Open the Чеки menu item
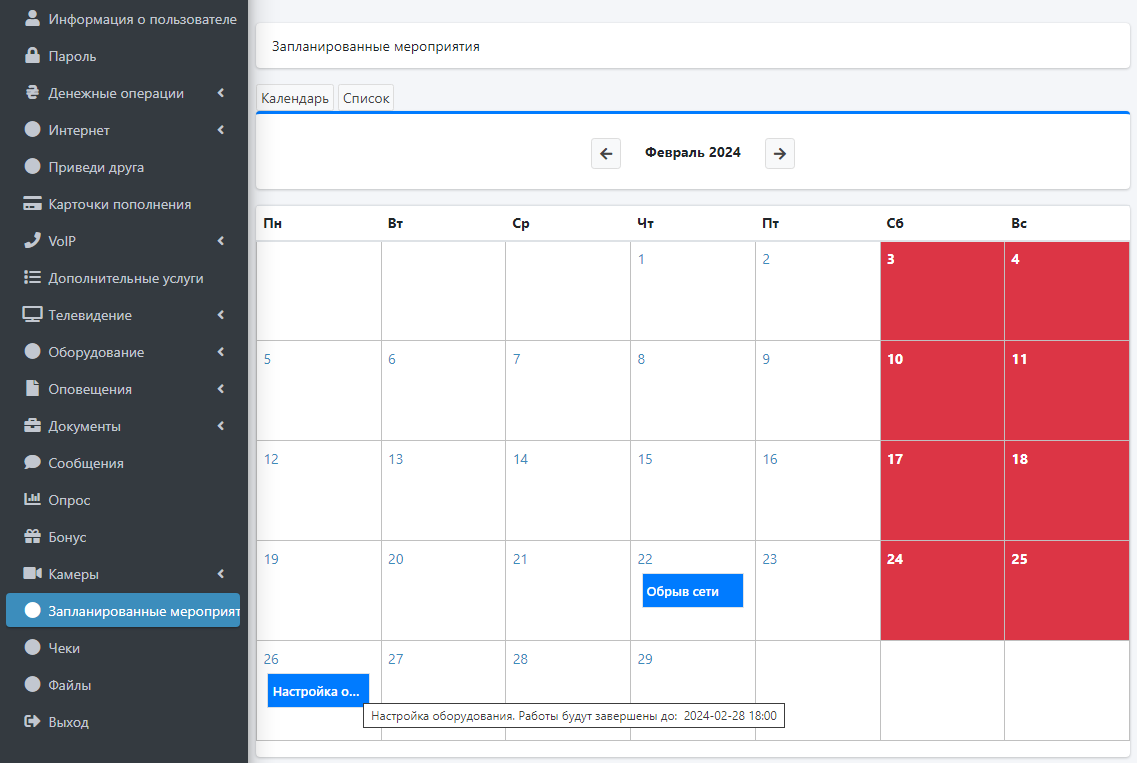 [x=64, y=648]
